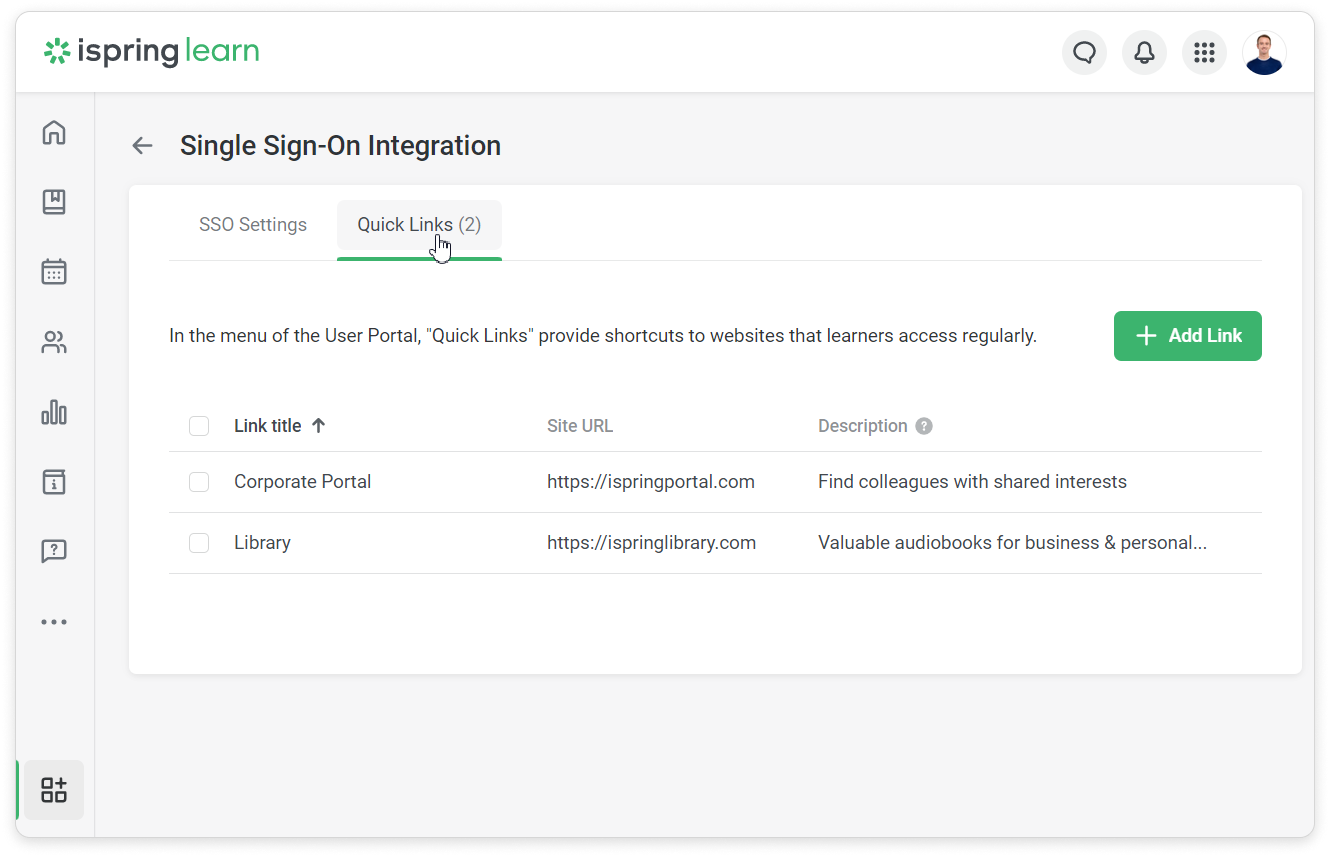Switch to the SSO Settings tab

[252, 224]
